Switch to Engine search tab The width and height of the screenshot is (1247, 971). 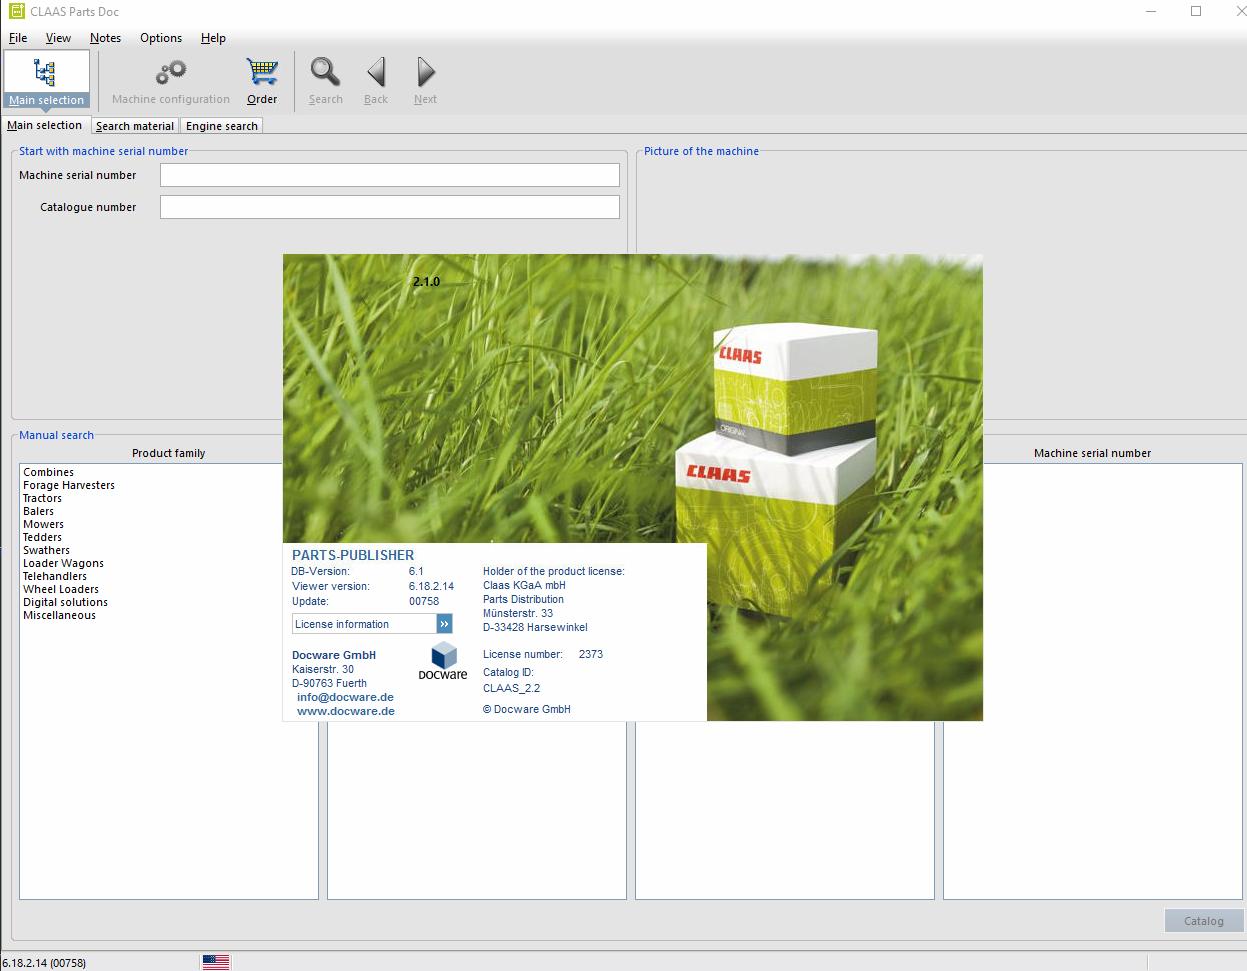[x=222, y=126]
